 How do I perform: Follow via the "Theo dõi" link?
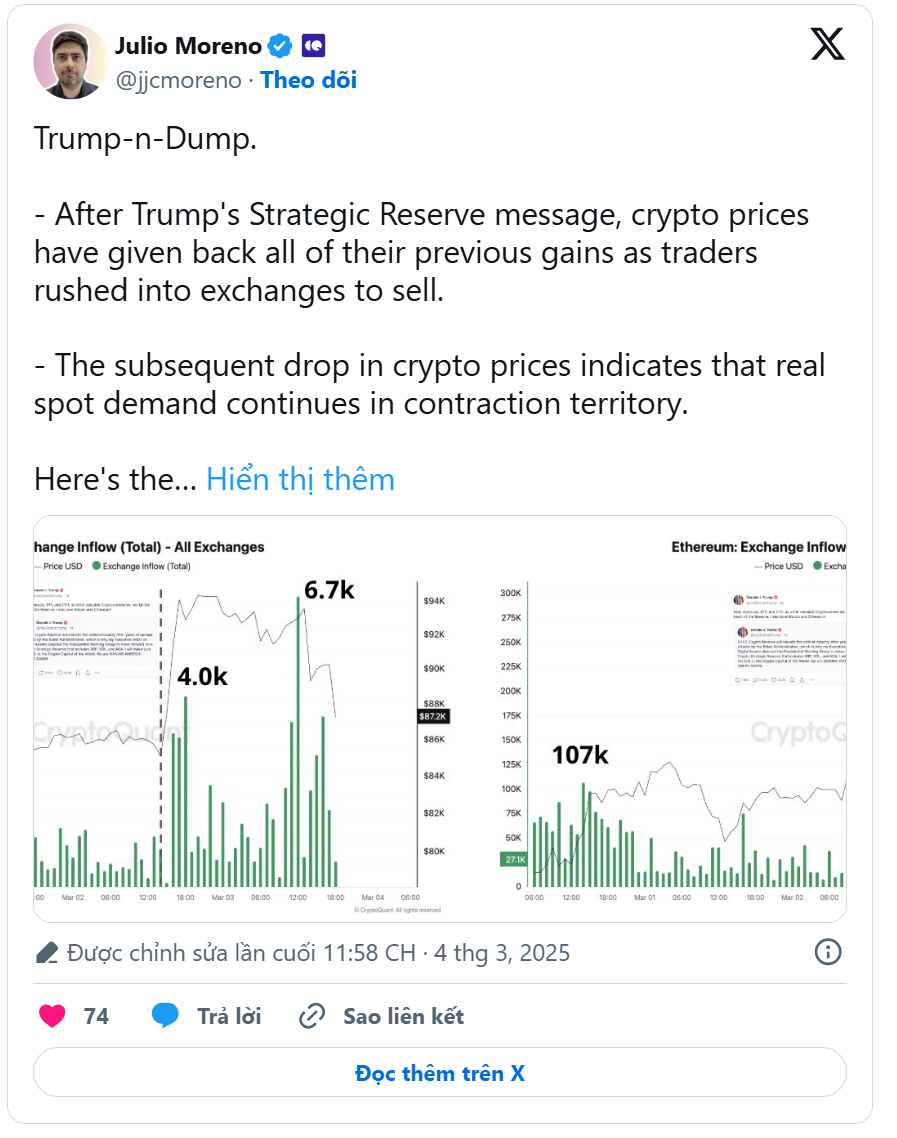308,80
